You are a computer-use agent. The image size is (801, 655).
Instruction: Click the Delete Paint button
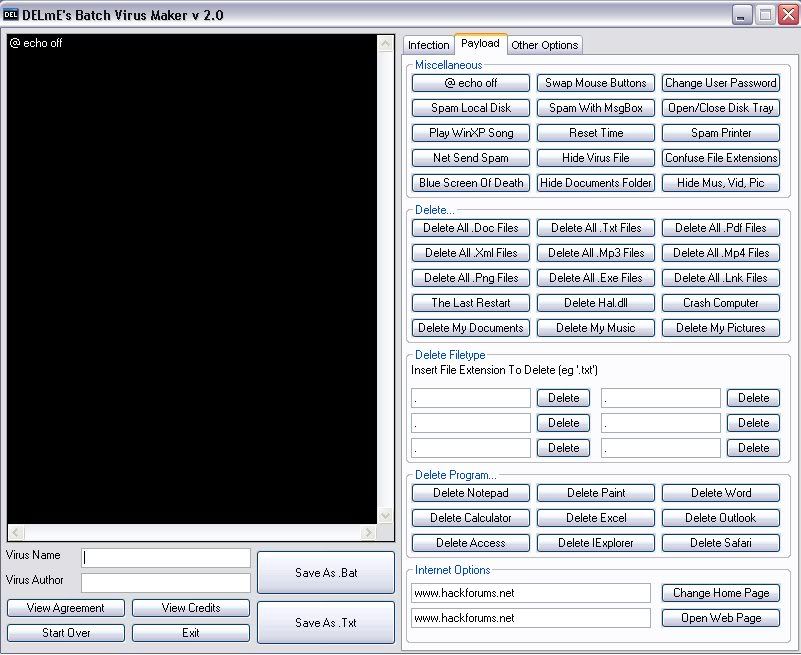596,494
